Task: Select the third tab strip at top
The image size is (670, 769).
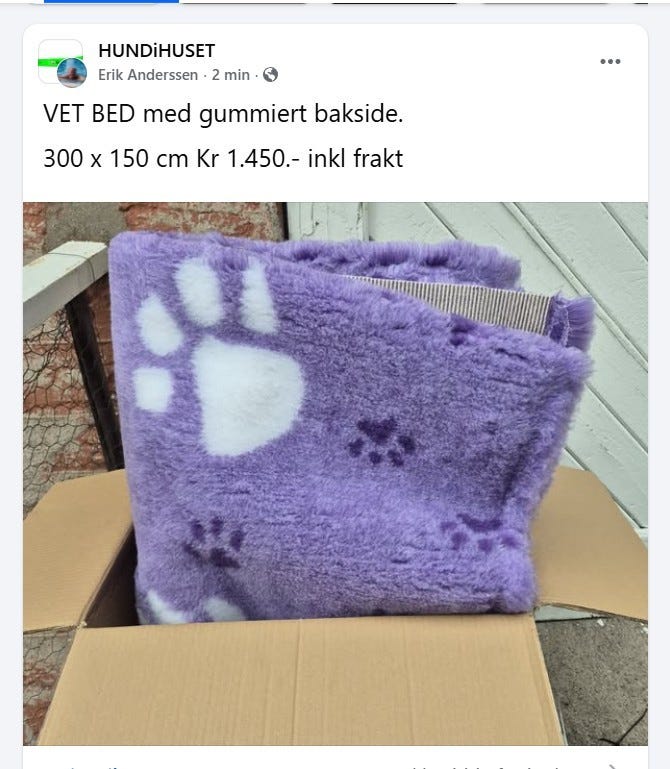Action: point(395,1)
